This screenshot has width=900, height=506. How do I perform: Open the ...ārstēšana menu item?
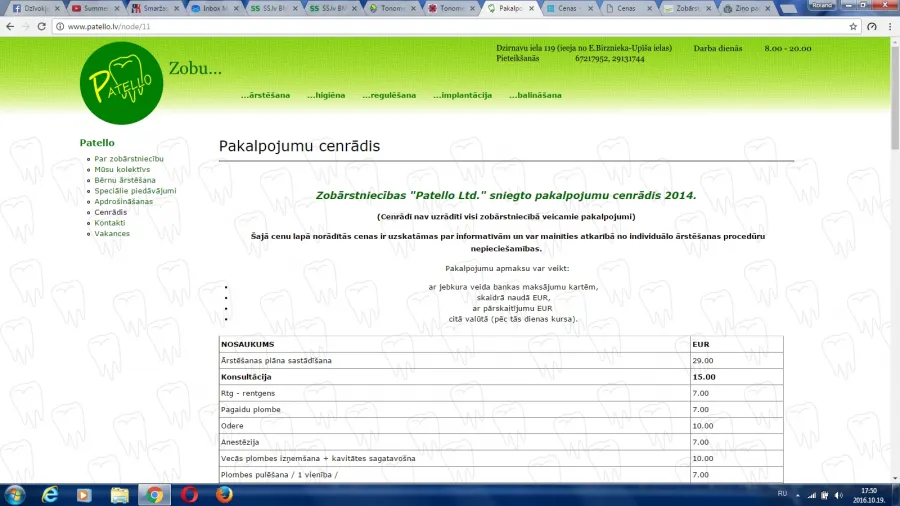(x=265, y=95)
